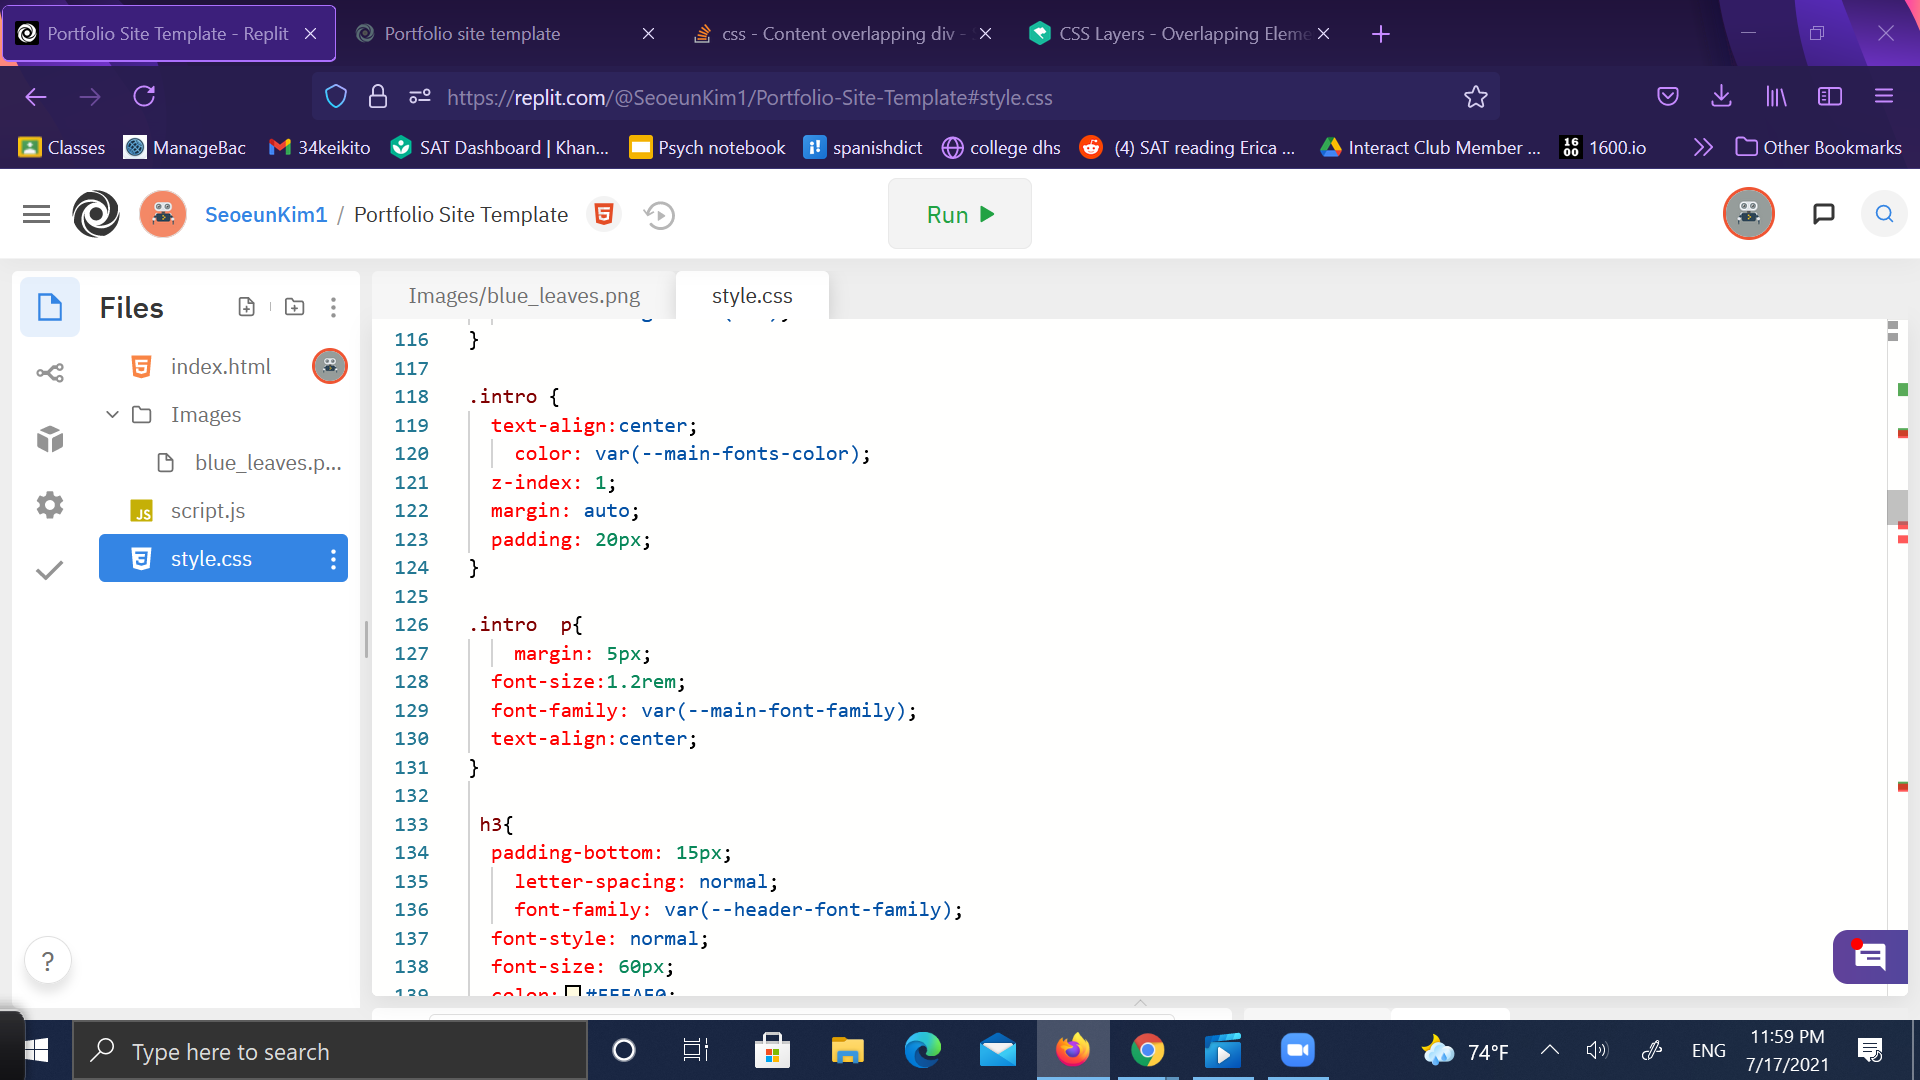Toggle the hamburger navigation menu
1920x1080 pixels.
coord(36,214)
